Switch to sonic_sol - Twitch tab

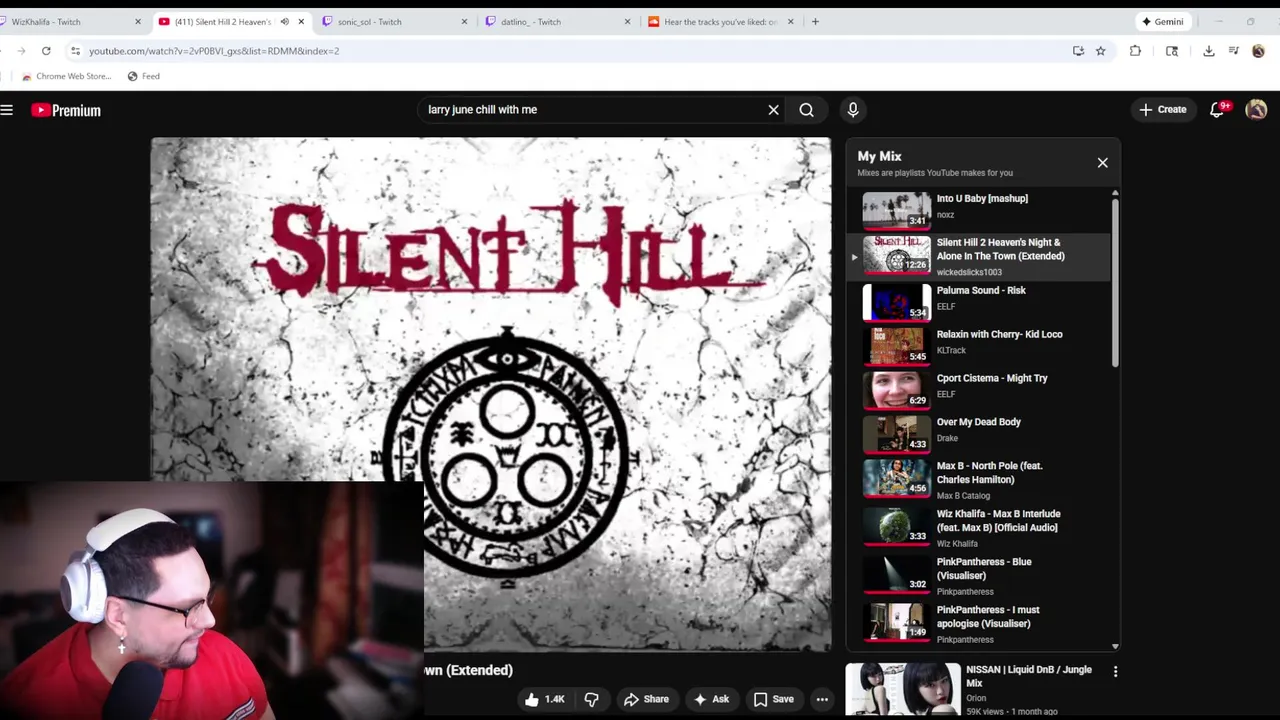click(x=391, y=21)
